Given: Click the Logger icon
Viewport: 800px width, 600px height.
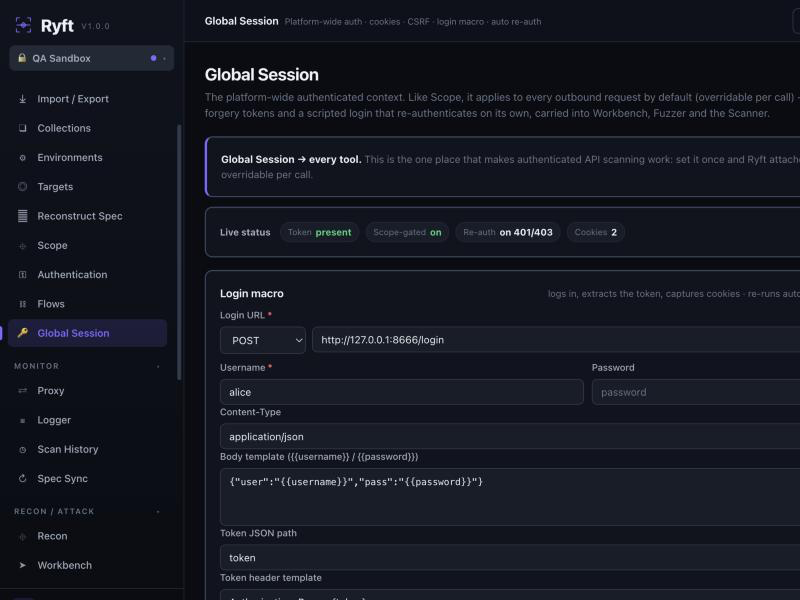Looking at the screenshot, I should (x=22, y=420).
